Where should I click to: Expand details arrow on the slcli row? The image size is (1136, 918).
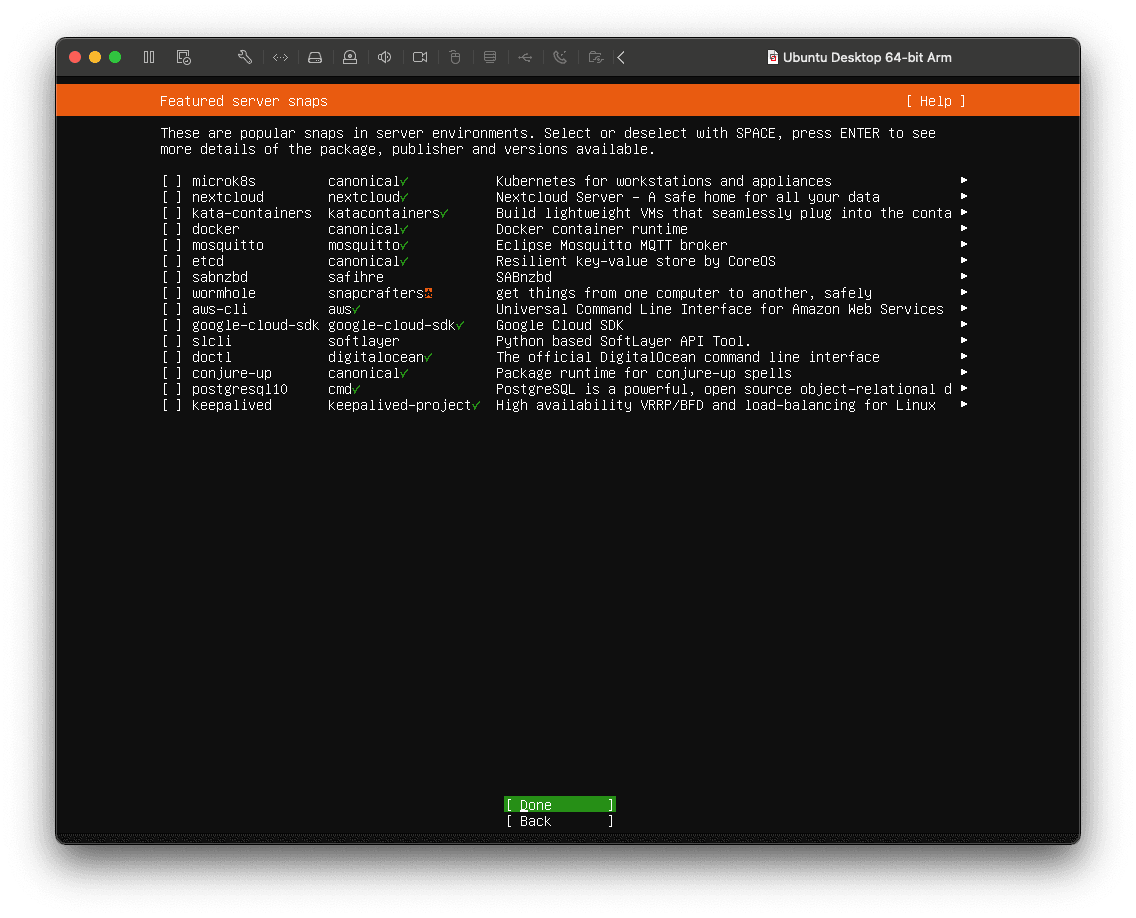click(964, 340)
